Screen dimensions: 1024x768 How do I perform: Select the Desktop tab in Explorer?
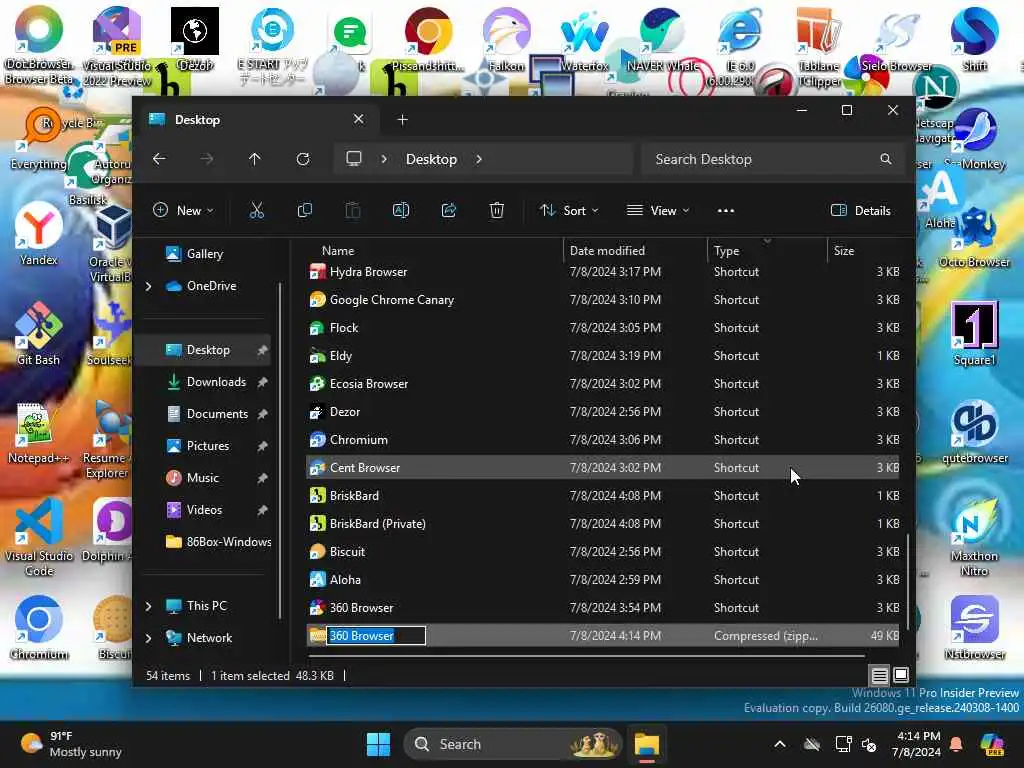(x=255, y=120)
